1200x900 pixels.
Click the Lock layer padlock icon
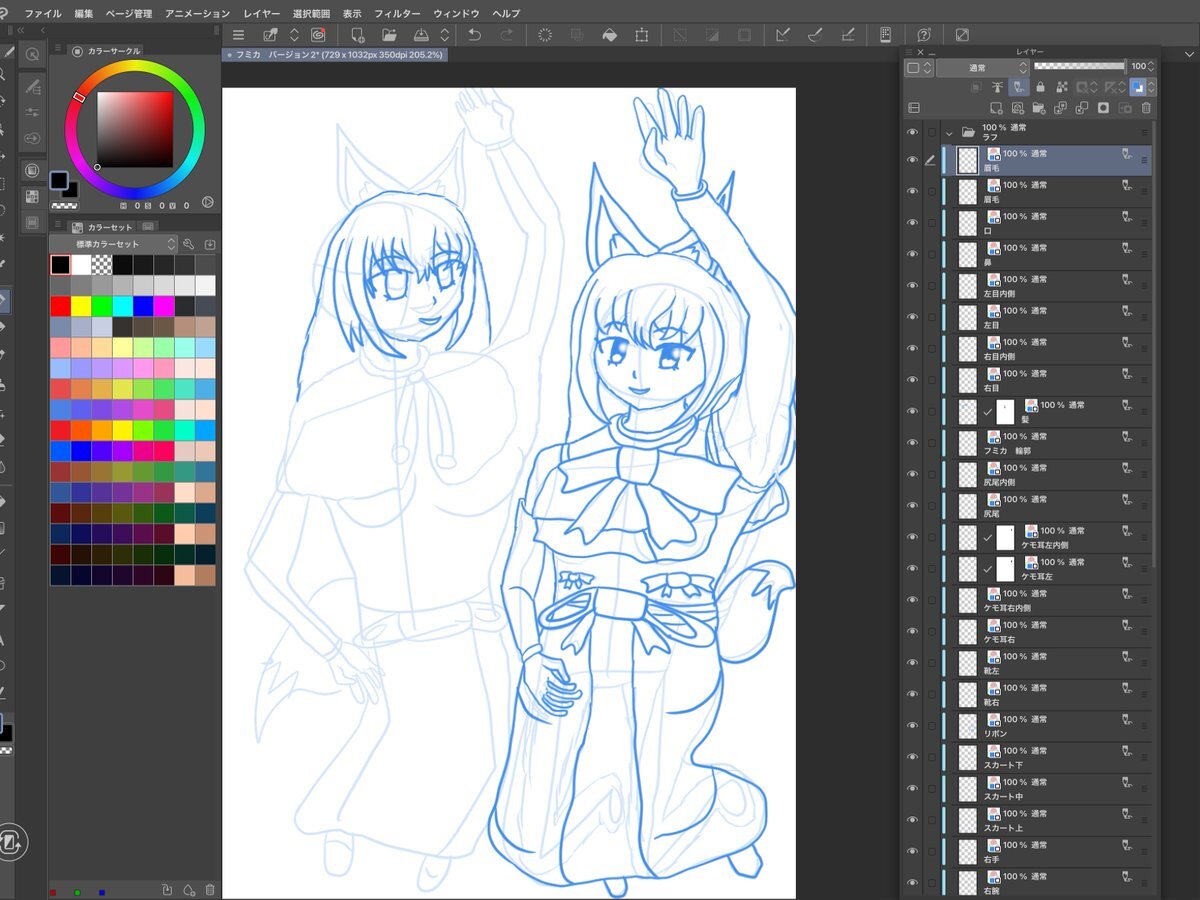pos(1040,88)
